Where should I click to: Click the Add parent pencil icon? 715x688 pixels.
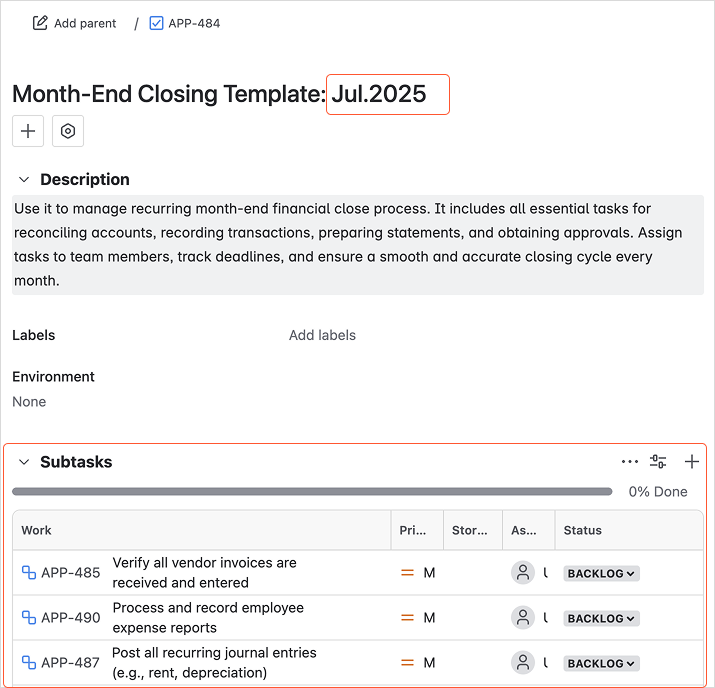pyautogui.click(x=40, y=23)
